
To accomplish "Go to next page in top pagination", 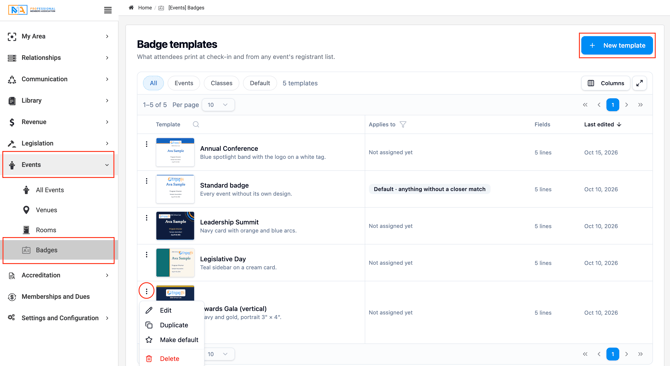I will (626, 105).
